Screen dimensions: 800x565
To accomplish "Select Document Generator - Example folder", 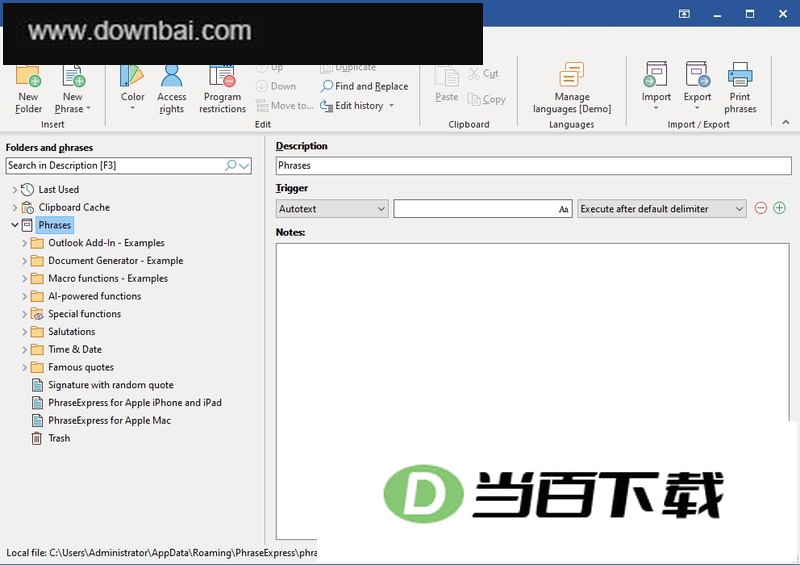I will tap(115, 260).
